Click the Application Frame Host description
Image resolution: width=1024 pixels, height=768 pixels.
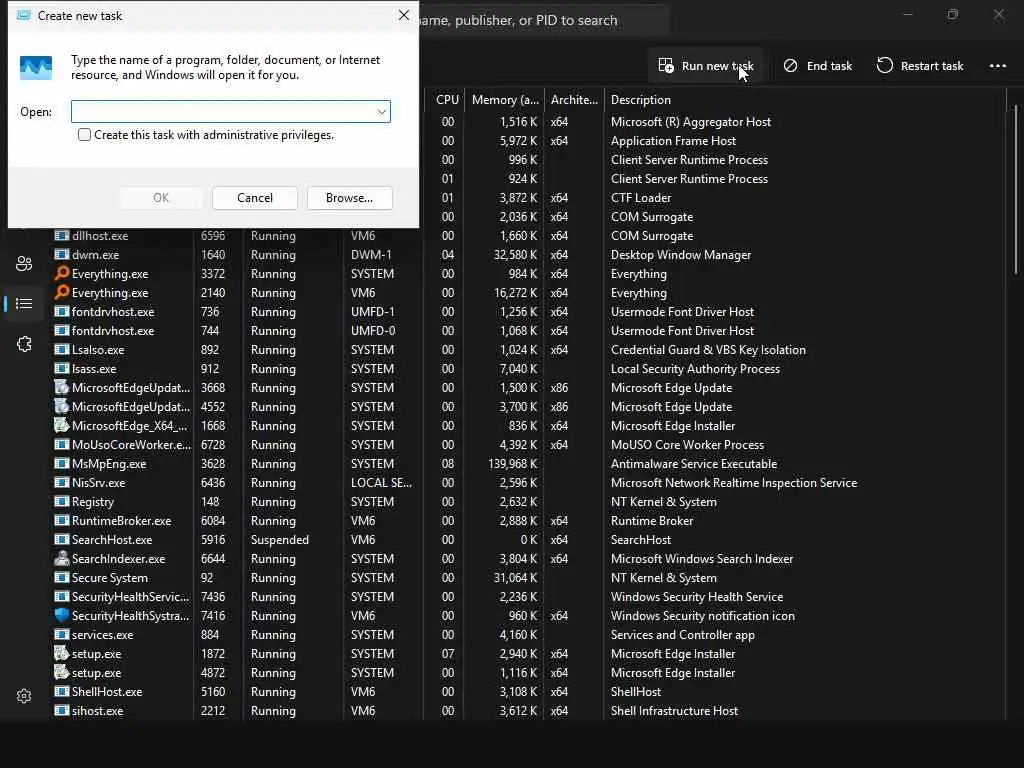673,141
